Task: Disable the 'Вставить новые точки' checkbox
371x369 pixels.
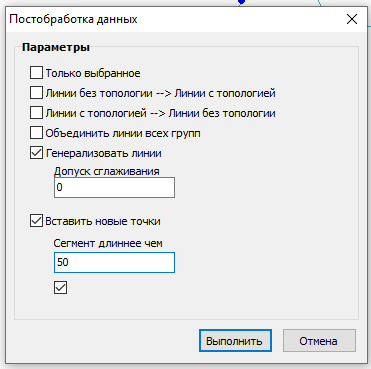Action: point(36,221)
